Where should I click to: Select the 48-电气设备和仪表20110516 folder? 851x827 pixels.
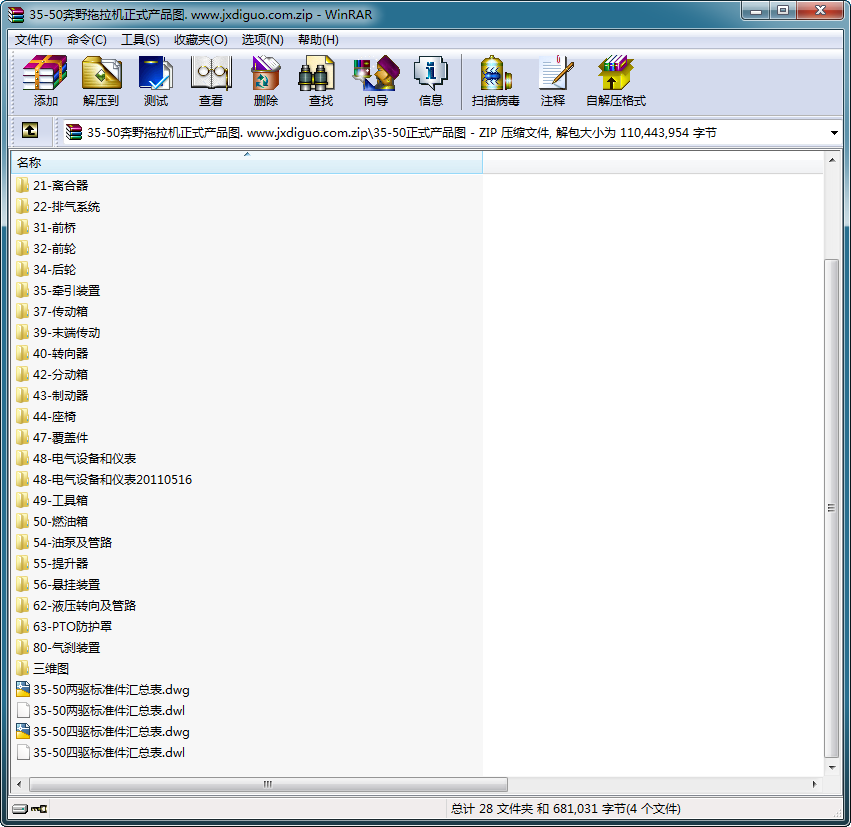point(112,480)
